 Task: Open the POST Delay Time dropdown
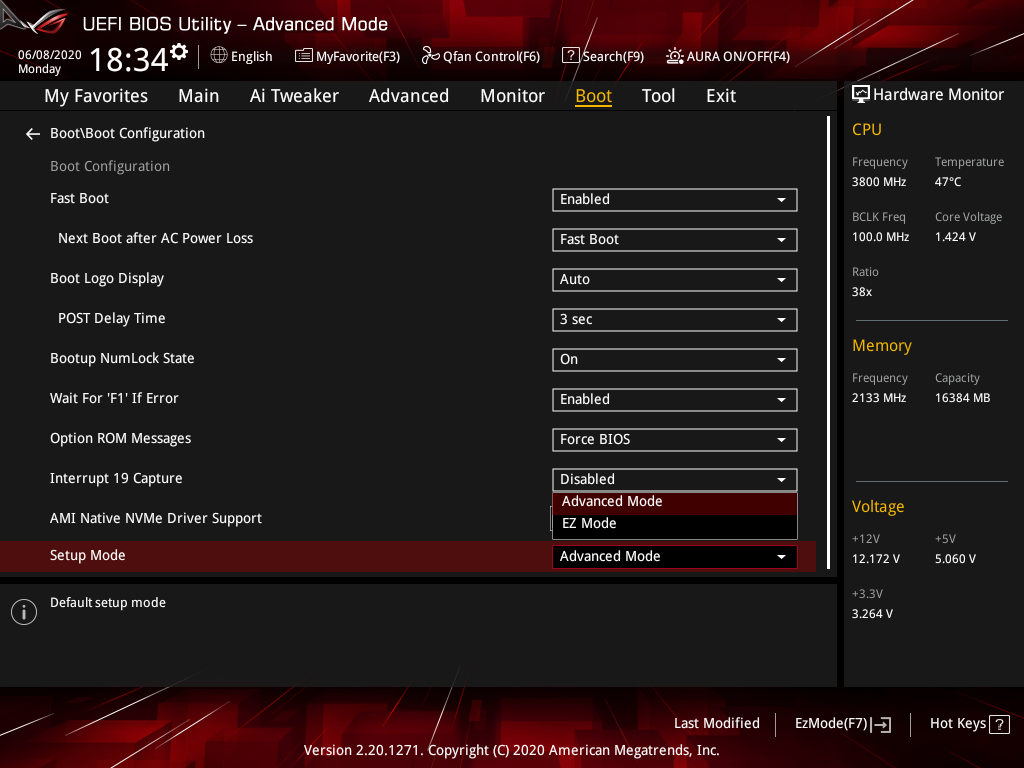tap(675, 320)
